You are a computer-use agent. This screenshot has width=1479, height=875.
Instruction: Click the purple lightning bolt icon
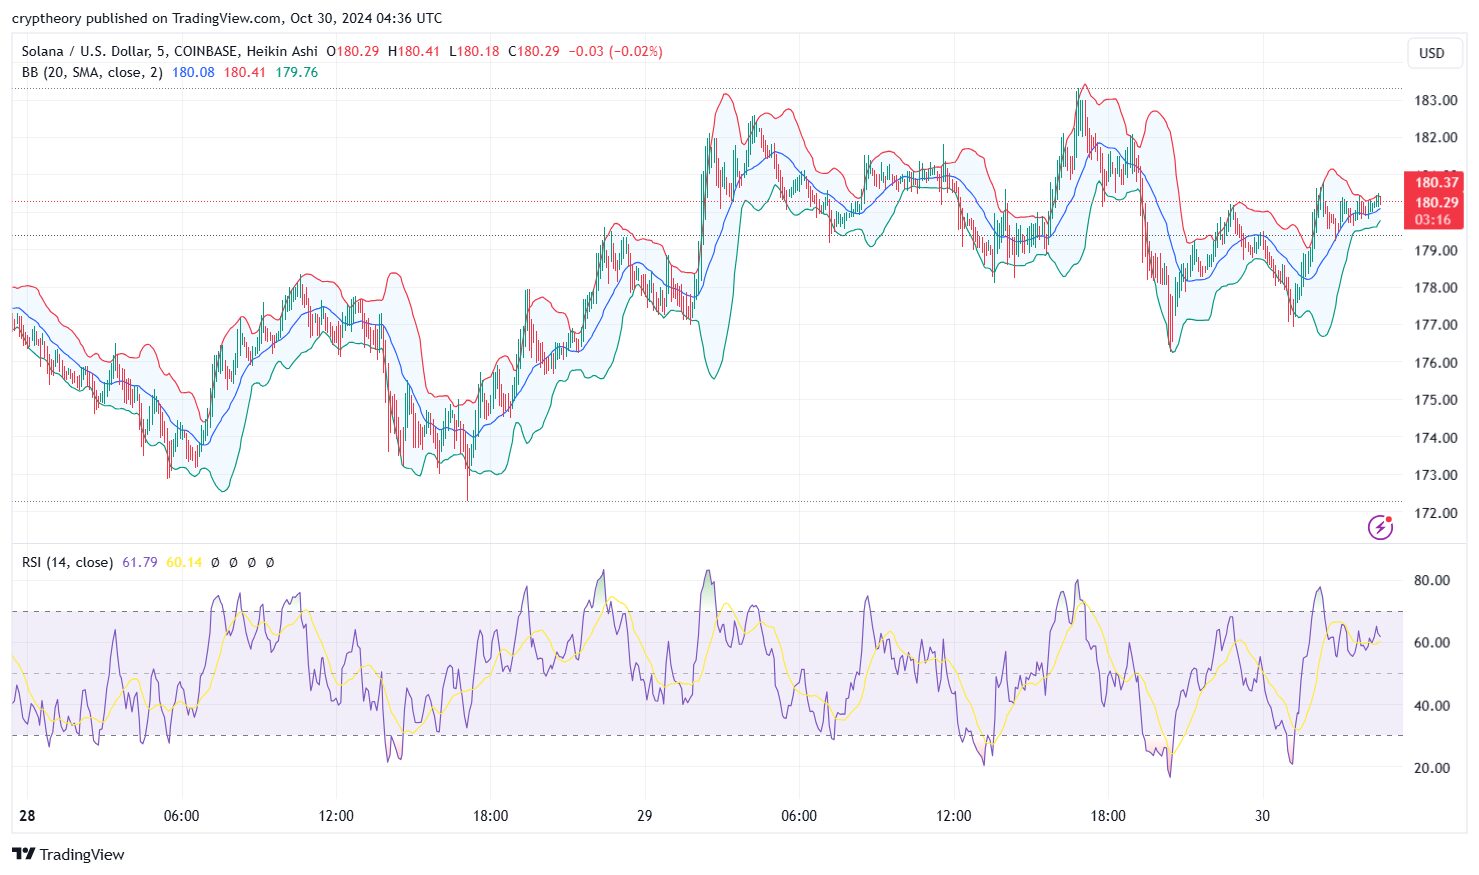point(1380,527)
